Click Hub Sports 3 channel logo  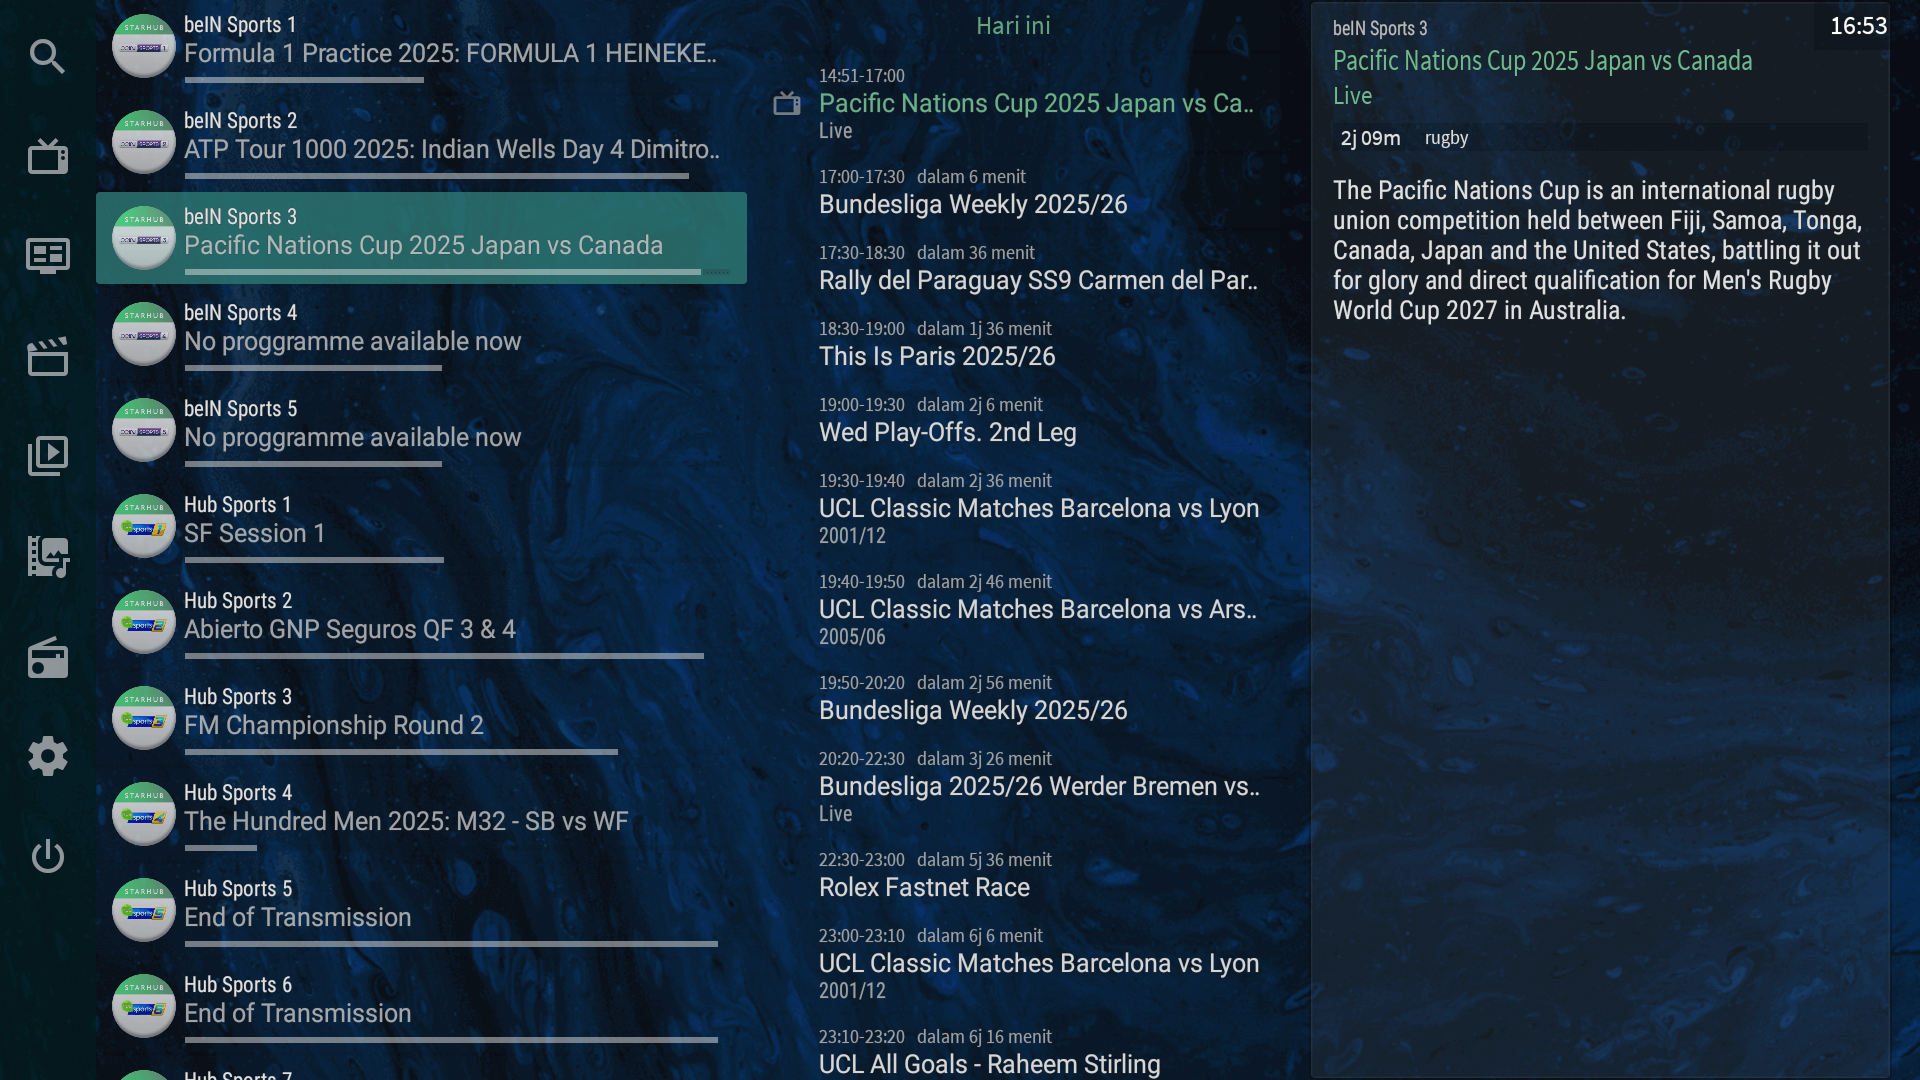click(x=144, y=718)
